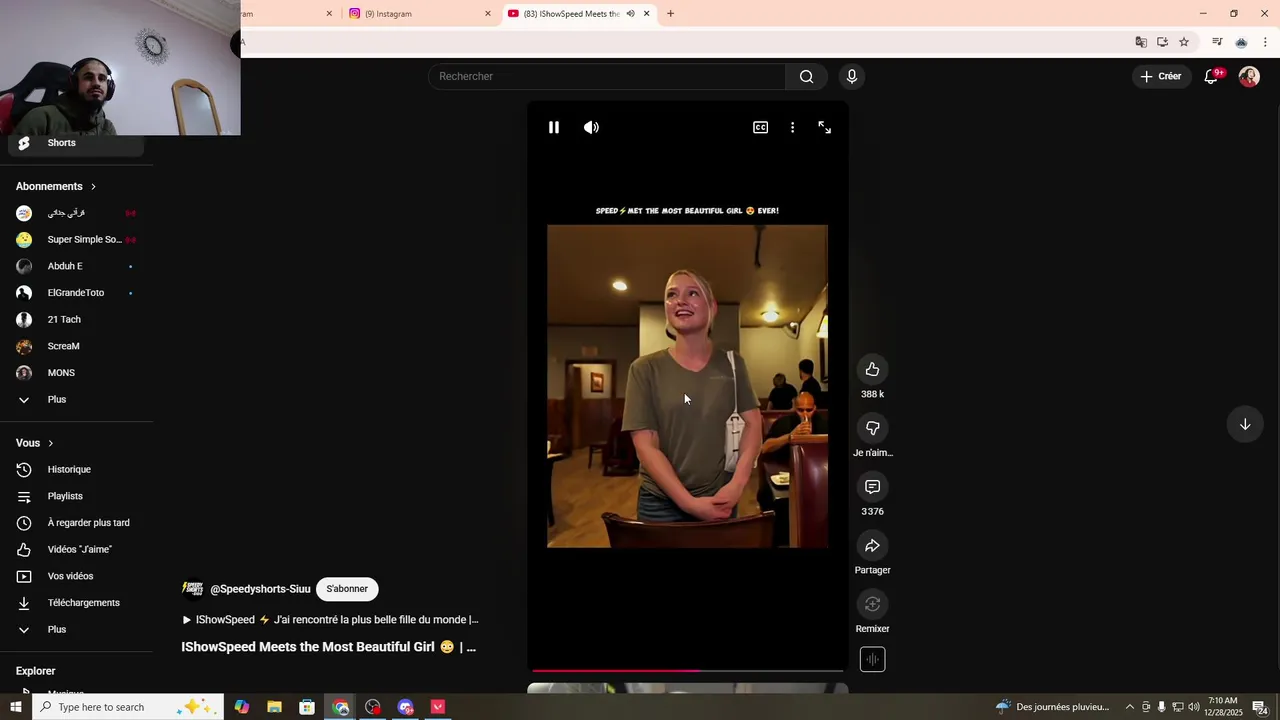Close the Instagram browser tab
Image resolution: width=1280 pixels, height=720 pixels.
click(x=488, y=14)
